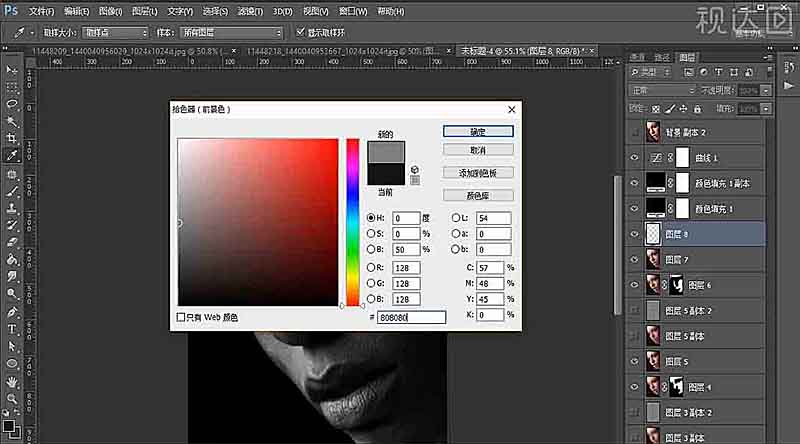
Task: Open the sample layers dropdown
Action: [231, 33]
